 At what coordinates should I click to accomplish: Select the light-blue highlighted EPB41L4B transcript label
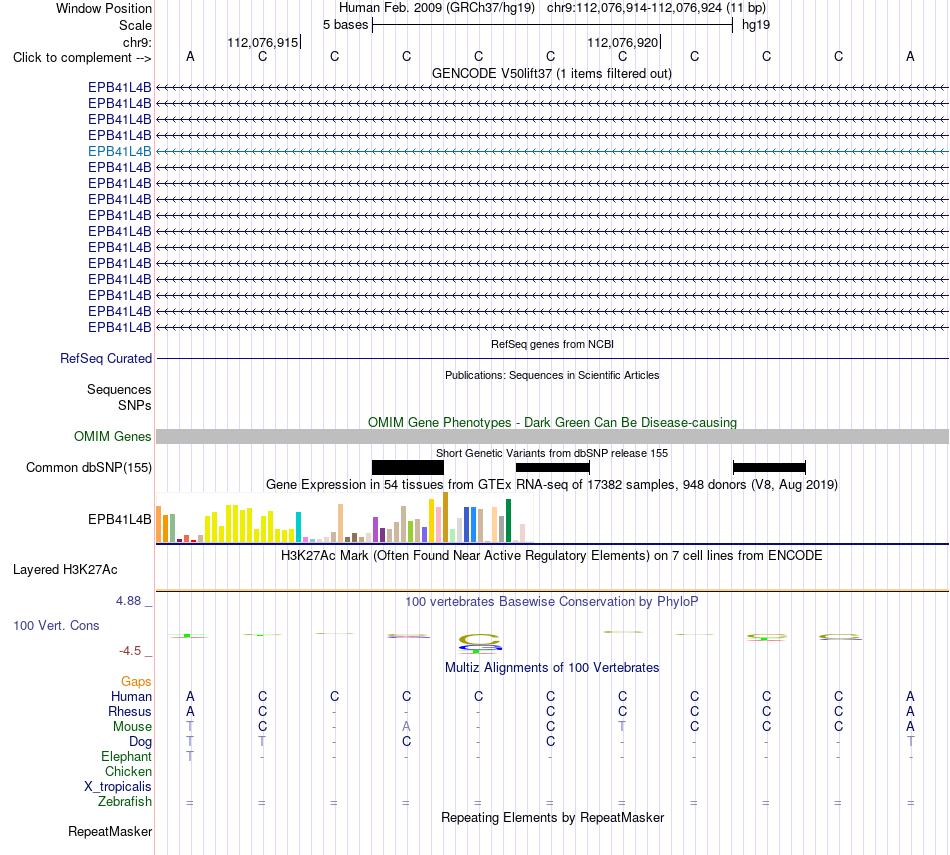(119, 151)
